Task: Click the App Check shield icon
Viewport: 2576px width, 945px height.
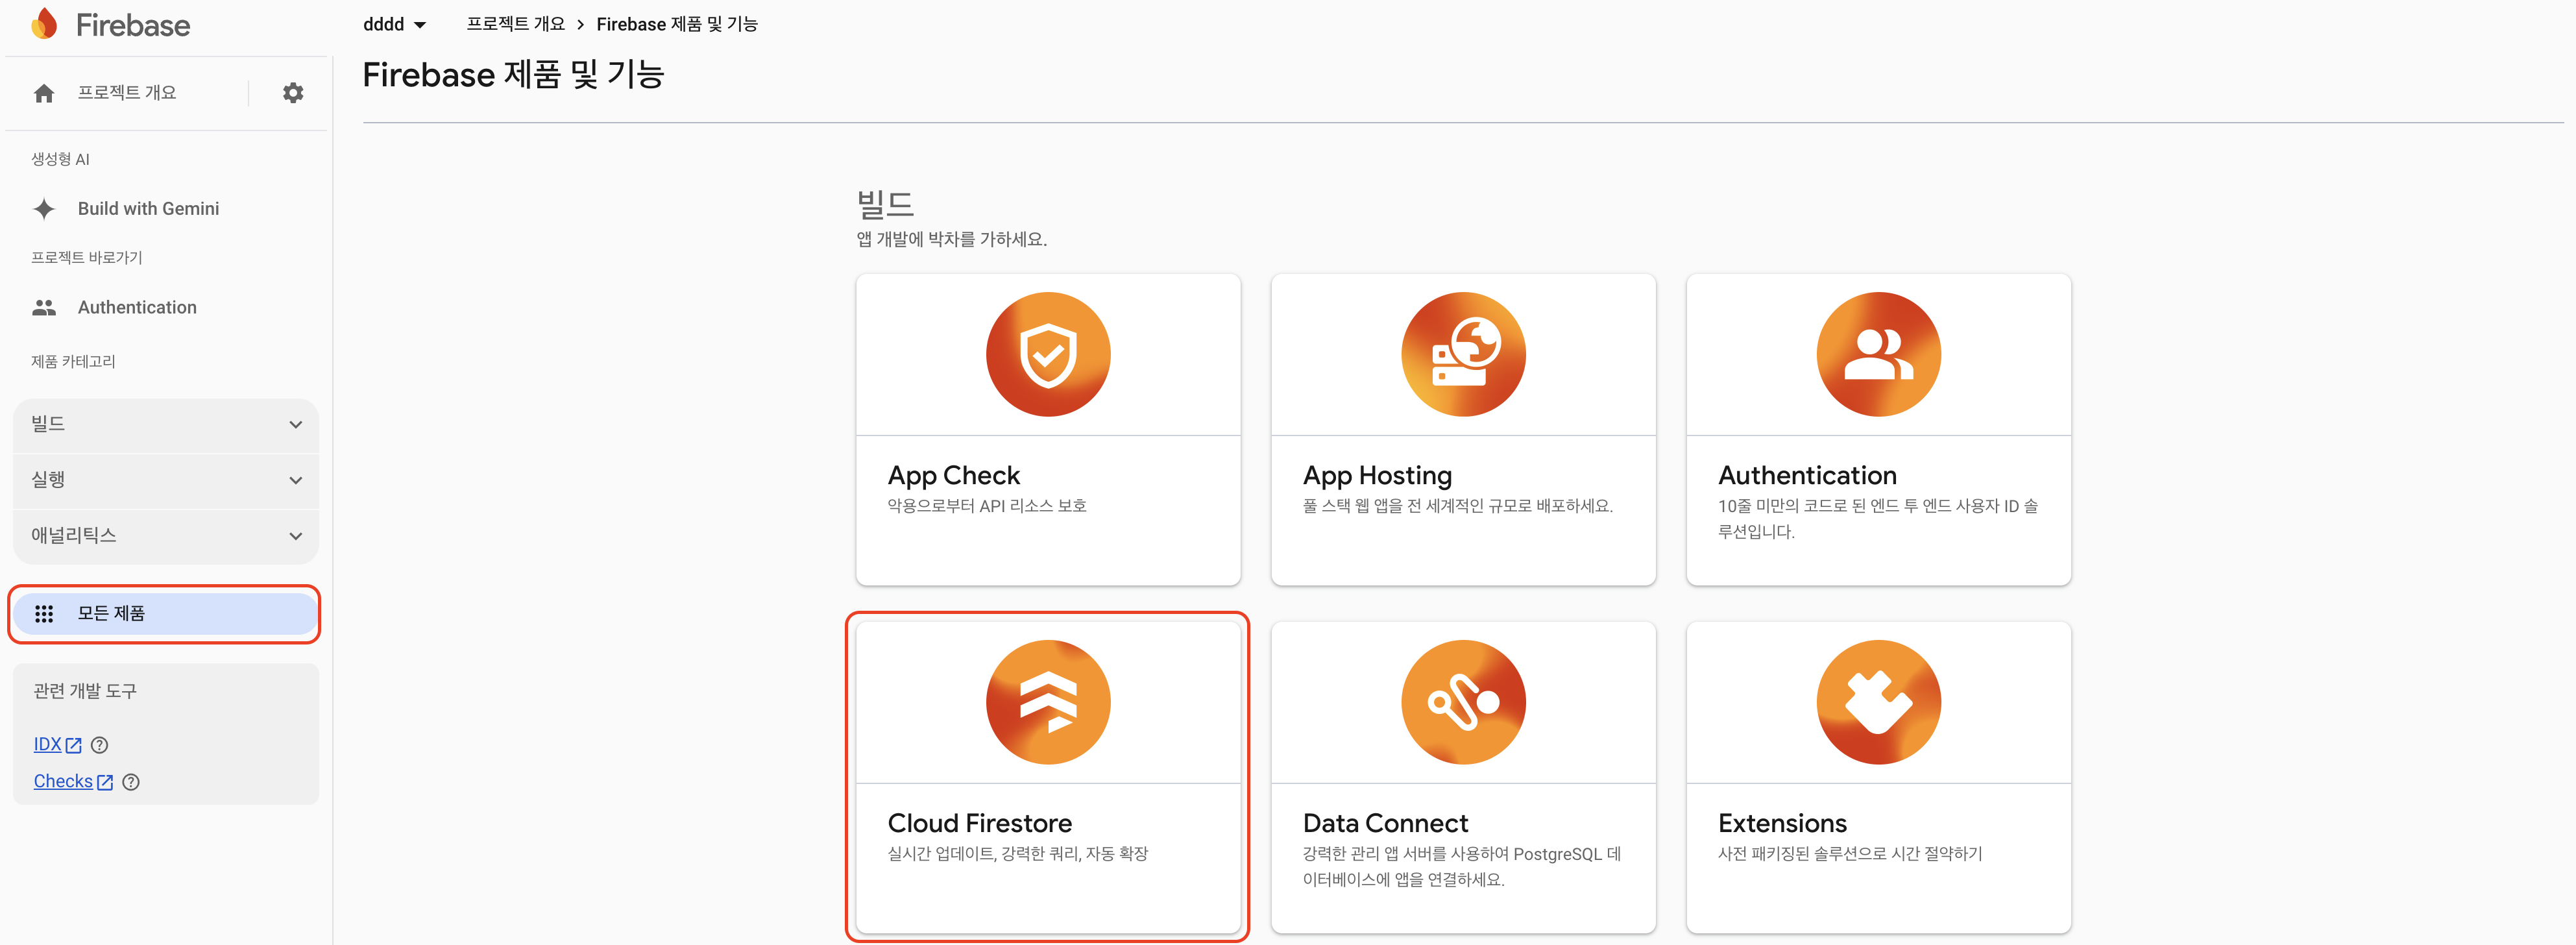Action: tap(1048, 354)
